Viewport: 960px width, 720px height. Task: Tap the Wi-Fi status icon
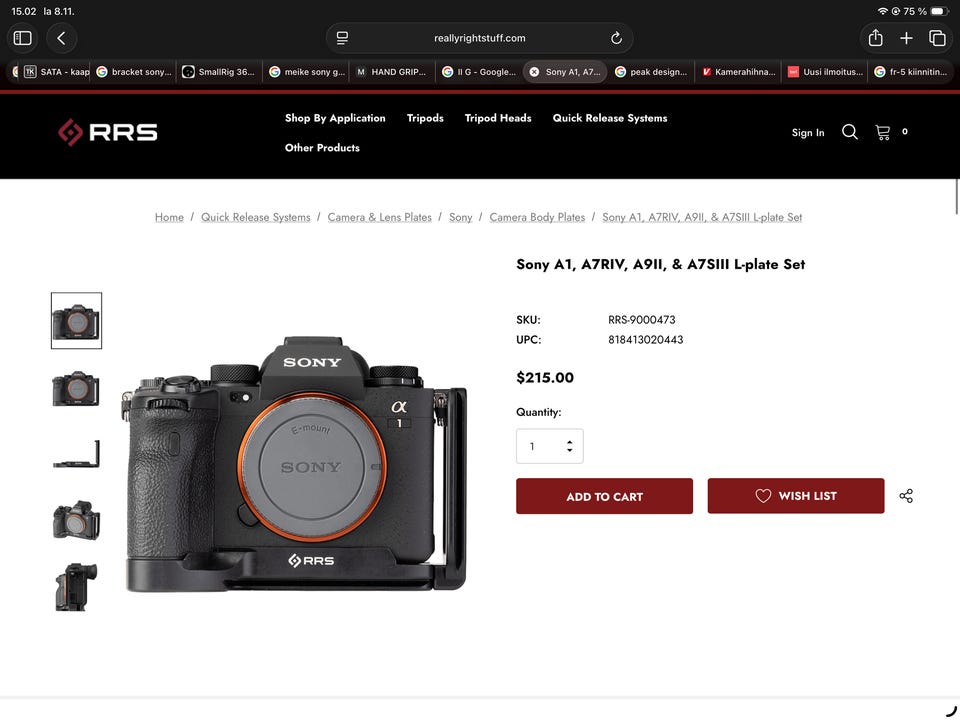pos(882,11)
